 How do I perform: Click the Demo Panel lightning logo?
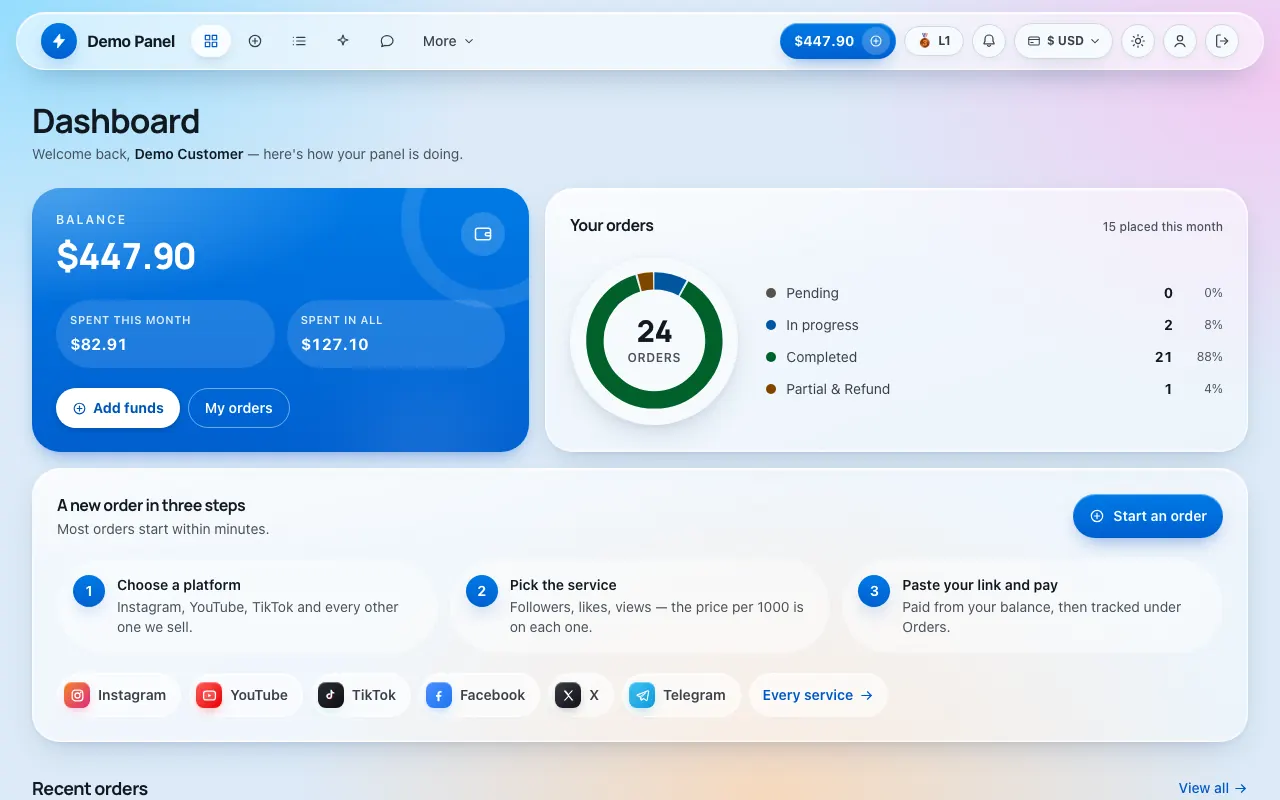pyautogui.click(x=59, y=41)
